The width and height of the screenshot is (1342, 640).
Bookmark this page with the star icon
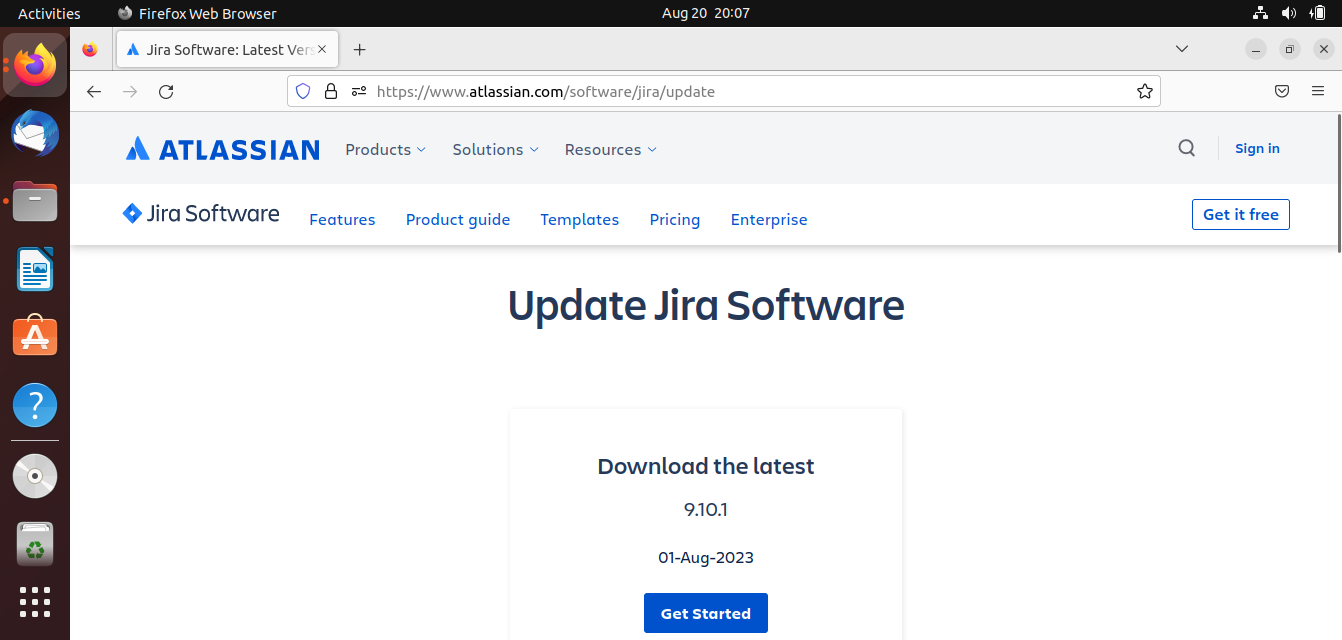click(1144, 91)
